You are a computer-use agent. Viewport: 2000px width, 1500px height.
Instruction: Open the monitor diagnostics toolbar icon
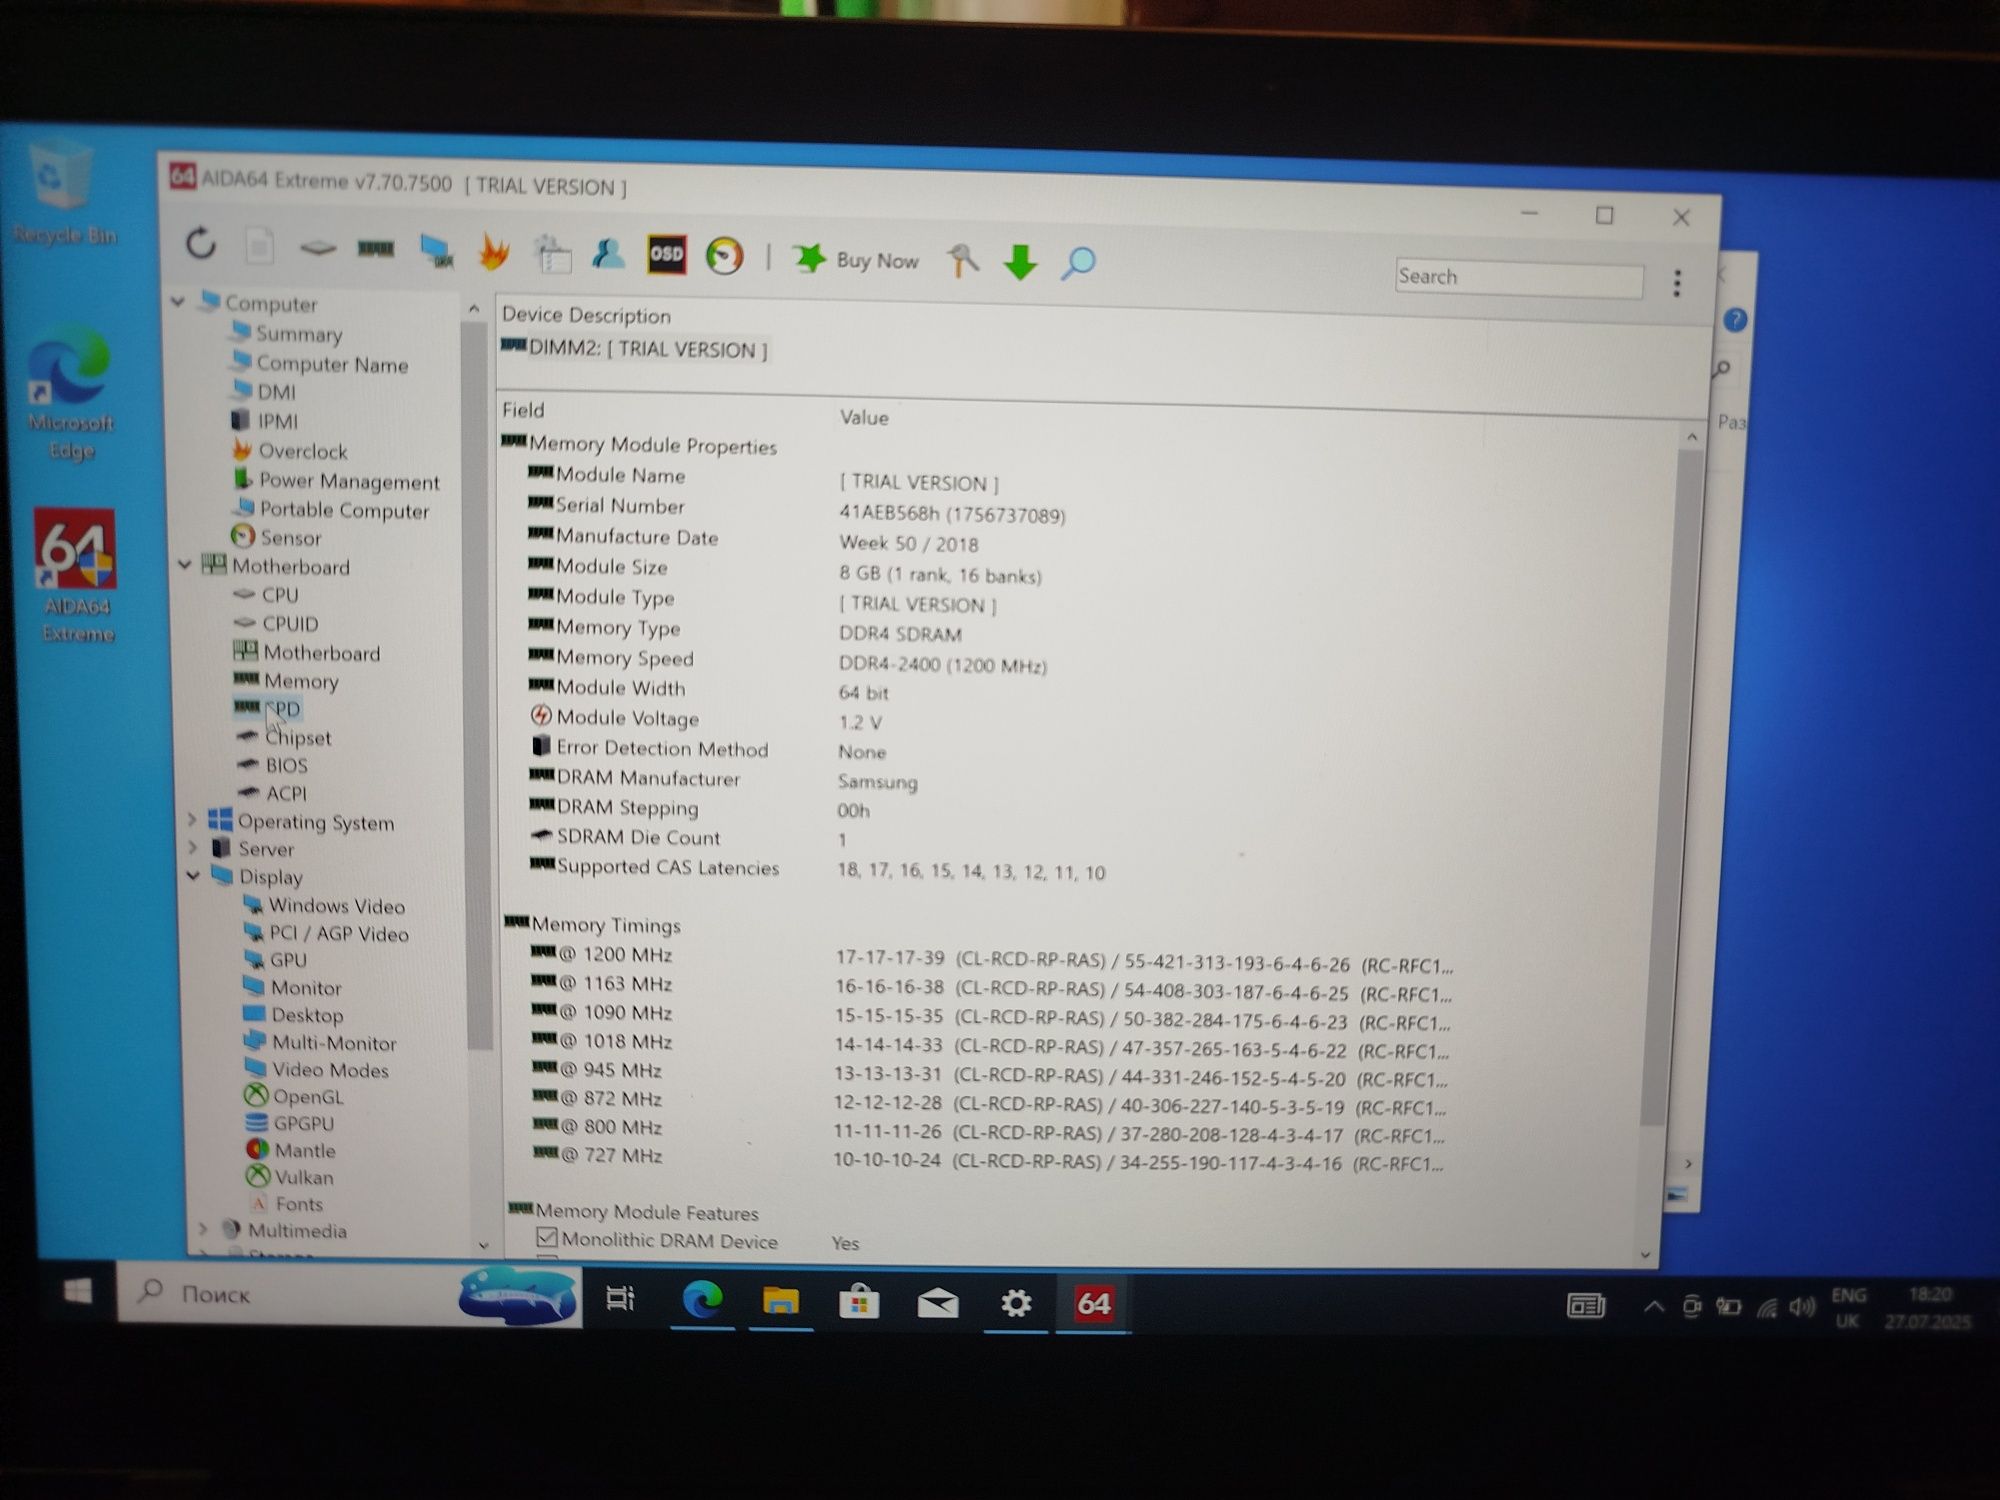pos(436,252)
